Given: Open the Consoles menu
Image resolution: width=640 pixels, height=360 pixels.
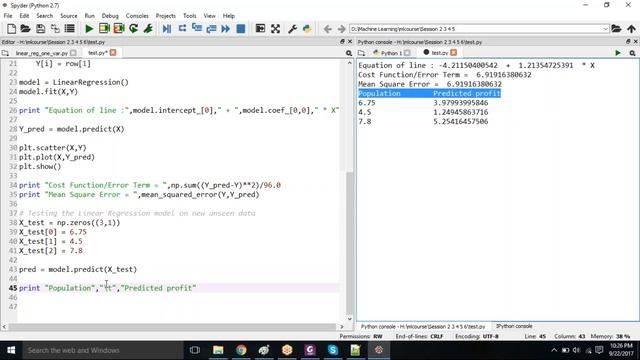Looking at the screenshot, I should [137, 16].
